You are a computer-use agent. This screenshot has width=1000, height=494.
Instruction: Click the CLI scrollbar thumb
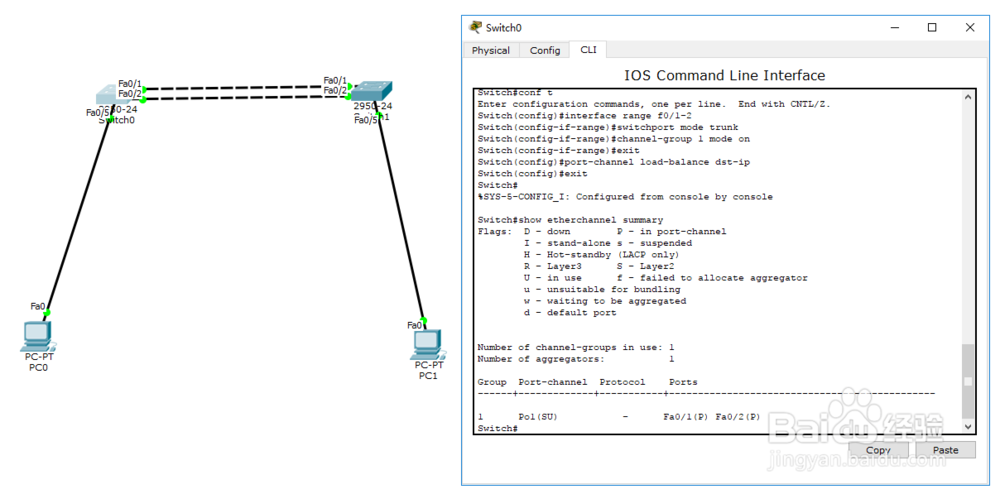coord(968,381)
